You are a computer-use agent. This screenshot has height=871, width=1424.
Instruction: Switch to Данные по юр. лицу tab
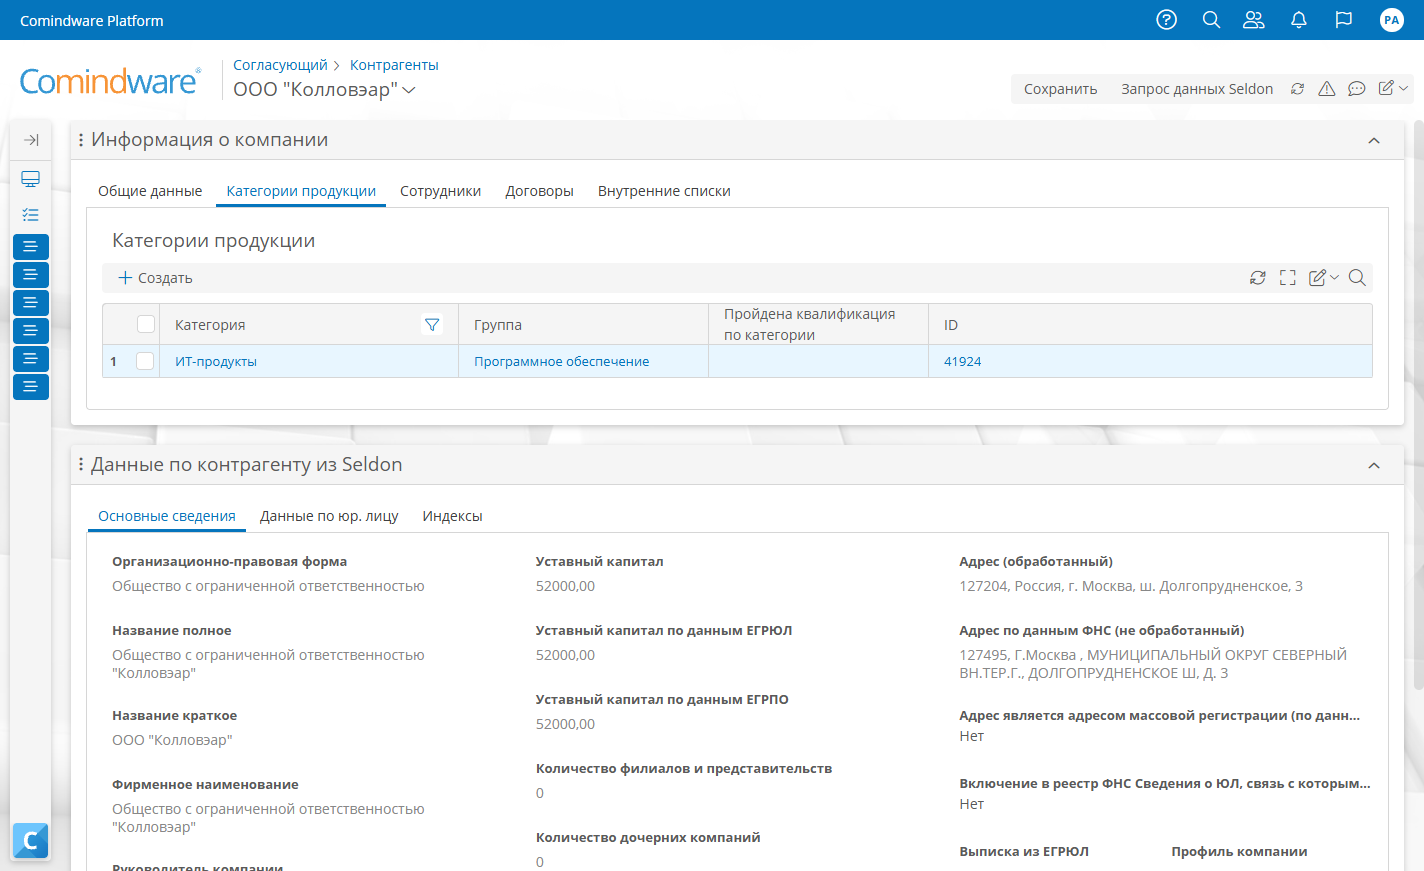(329, 516)
